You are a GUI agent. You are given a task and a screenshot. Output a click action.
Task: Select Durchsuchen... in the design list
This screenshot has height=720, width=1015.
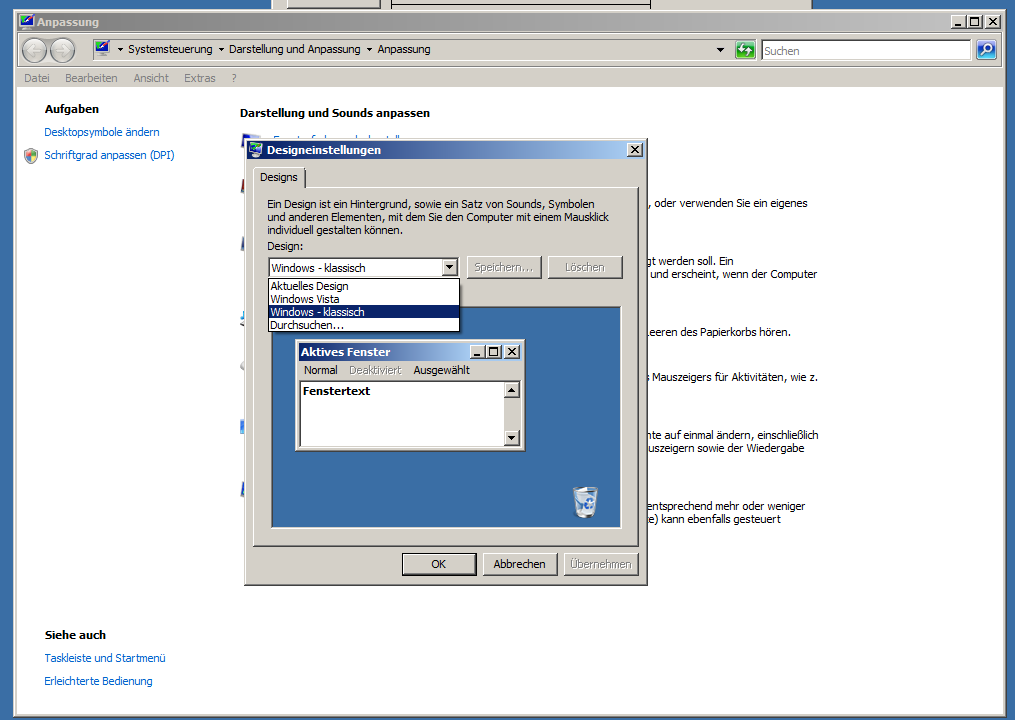tap(364, 325)
